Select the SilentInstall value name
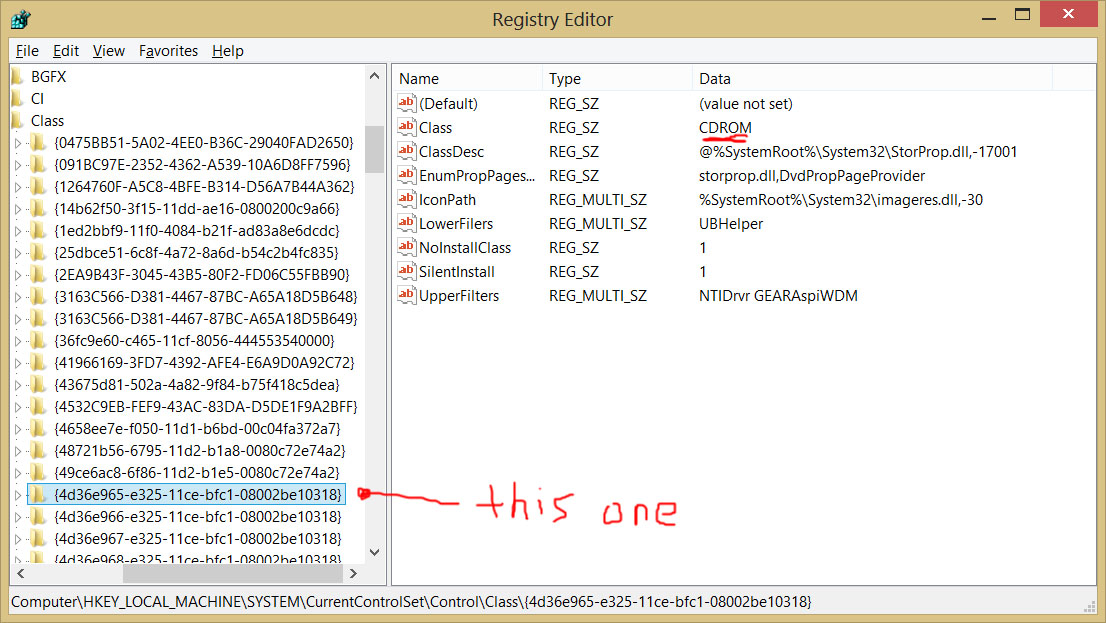Viewport: 1106px width, 623px height. pyautogui.click(x=456, y=272)
